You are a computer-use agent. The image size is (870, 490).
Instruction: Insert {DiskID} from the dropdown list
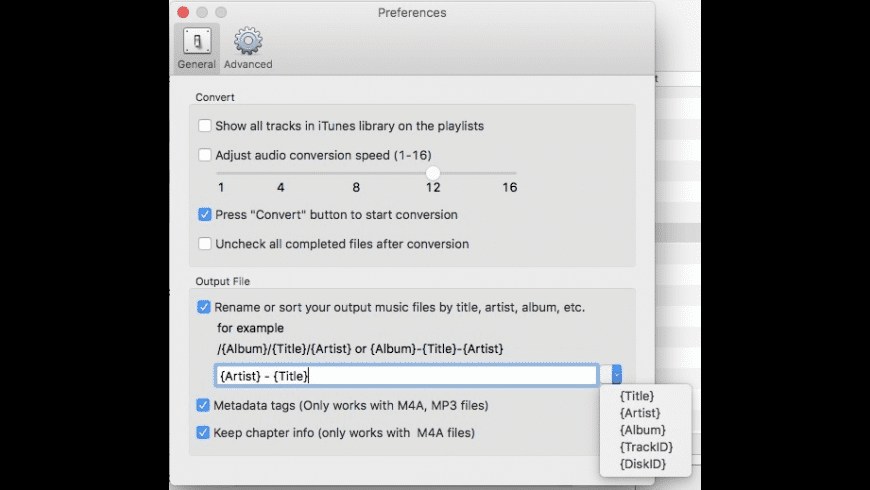643,464
